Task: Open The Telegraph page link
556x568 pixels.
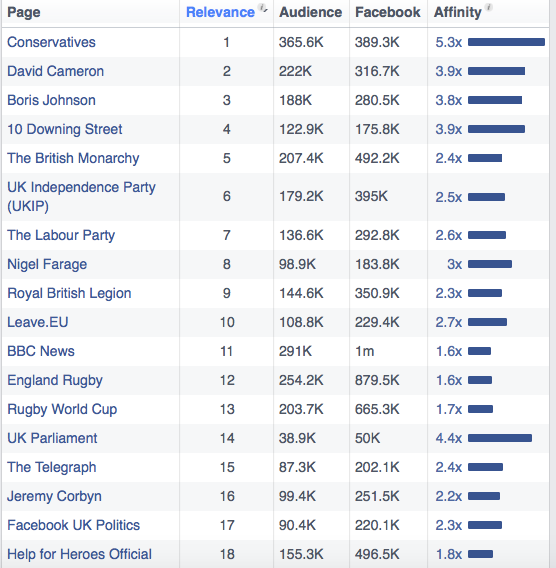Action: (x=52, y=467)
